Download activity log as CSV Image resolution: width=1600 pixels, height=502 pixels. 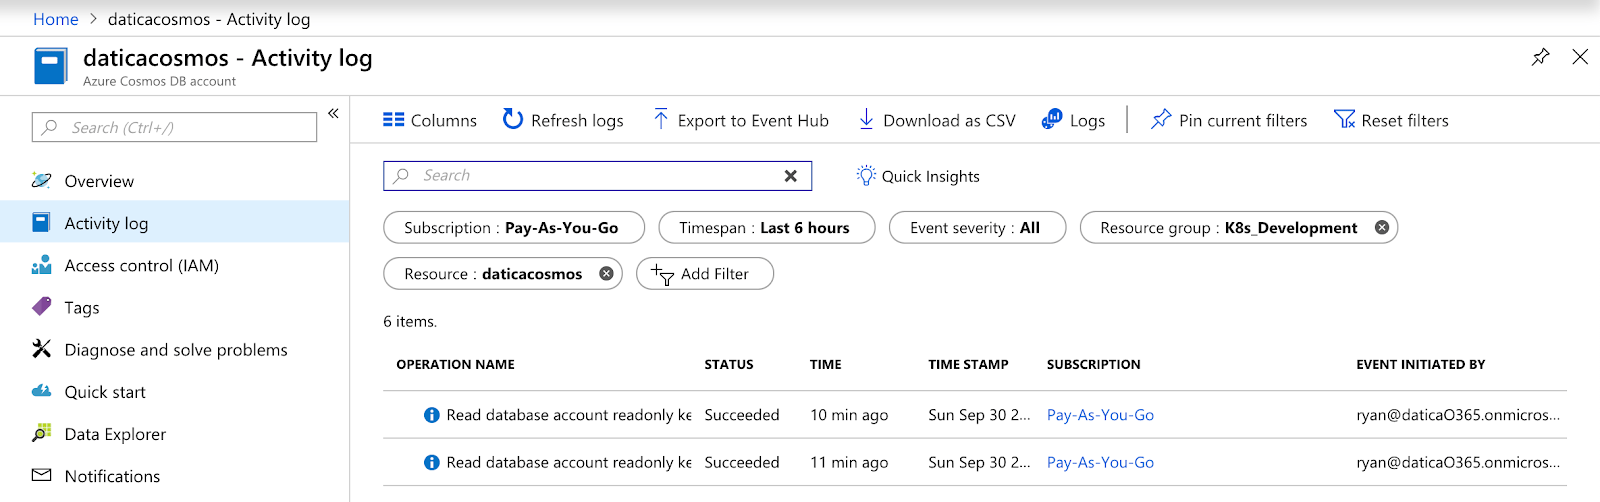[x=937, y=120]
